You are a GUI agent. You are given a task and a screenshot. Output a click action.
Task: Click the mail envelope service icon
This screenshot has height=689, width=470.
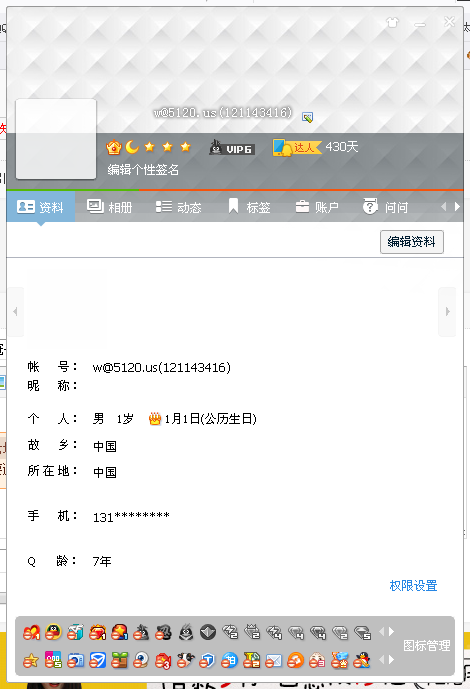point(274,660)
